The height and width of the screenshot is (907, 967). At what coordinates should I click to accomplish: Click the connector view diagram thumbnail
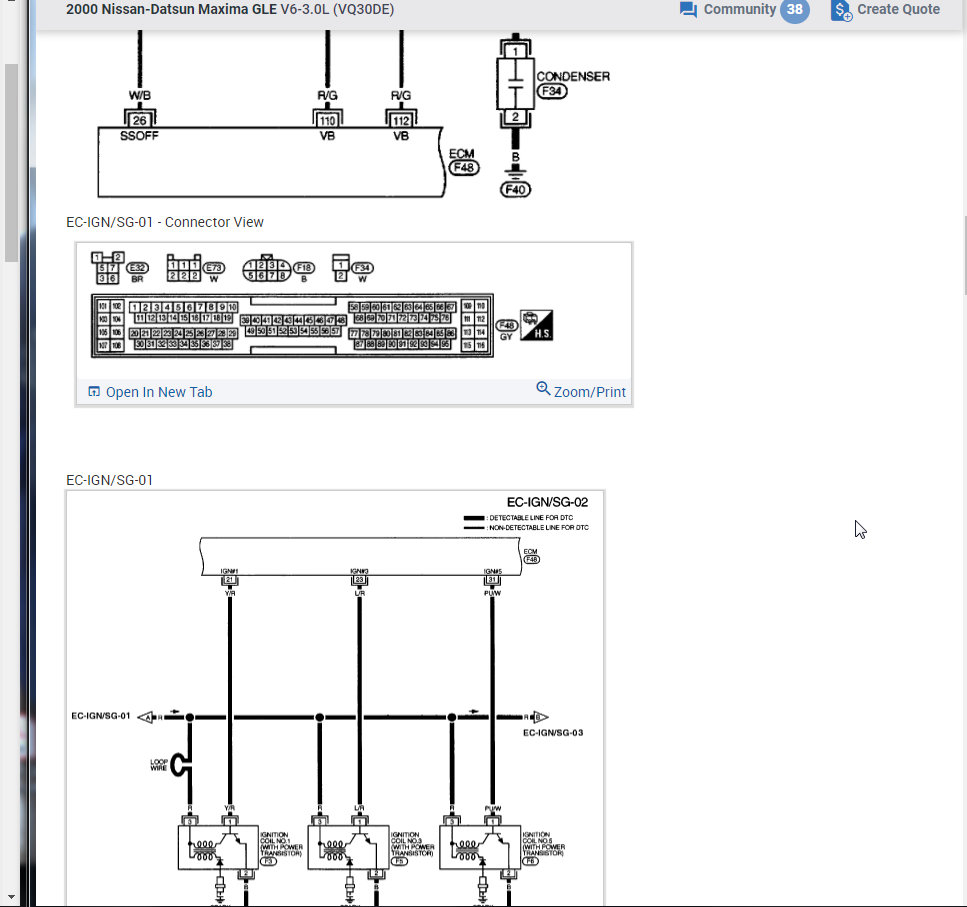pos(353,310)
